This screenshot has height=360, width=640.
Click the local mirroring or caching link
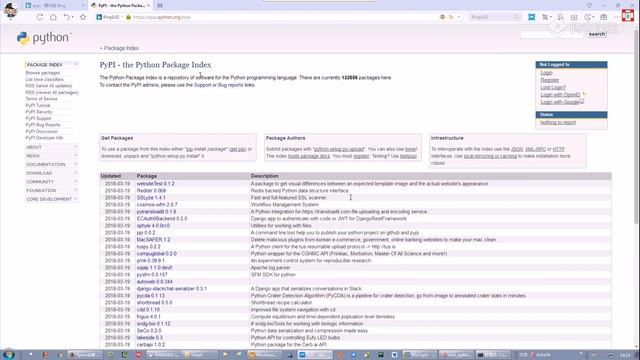[x=490, y=156]
